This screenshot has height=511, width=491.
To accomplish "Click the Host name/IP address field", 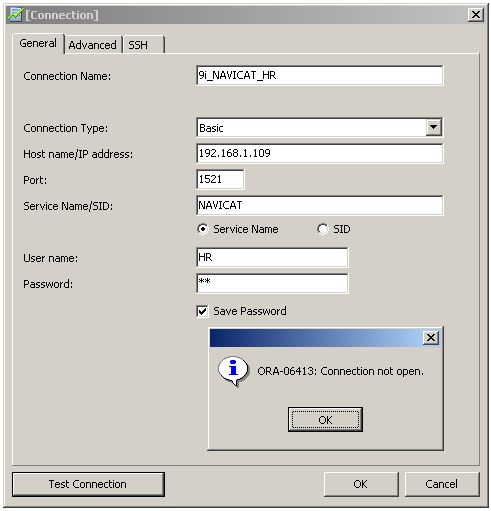I will coord(320,153).
